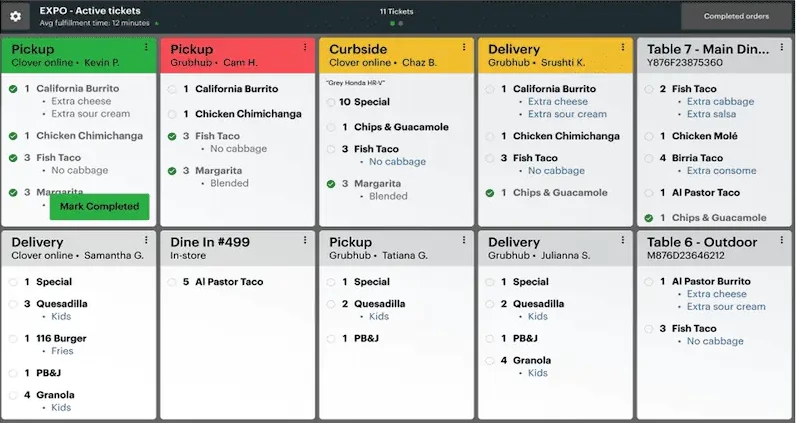This screenshot has width=796, height=423.
Task: Open kebab menu on Cam H. pickup ticket
Action: [x=306, y=47]
